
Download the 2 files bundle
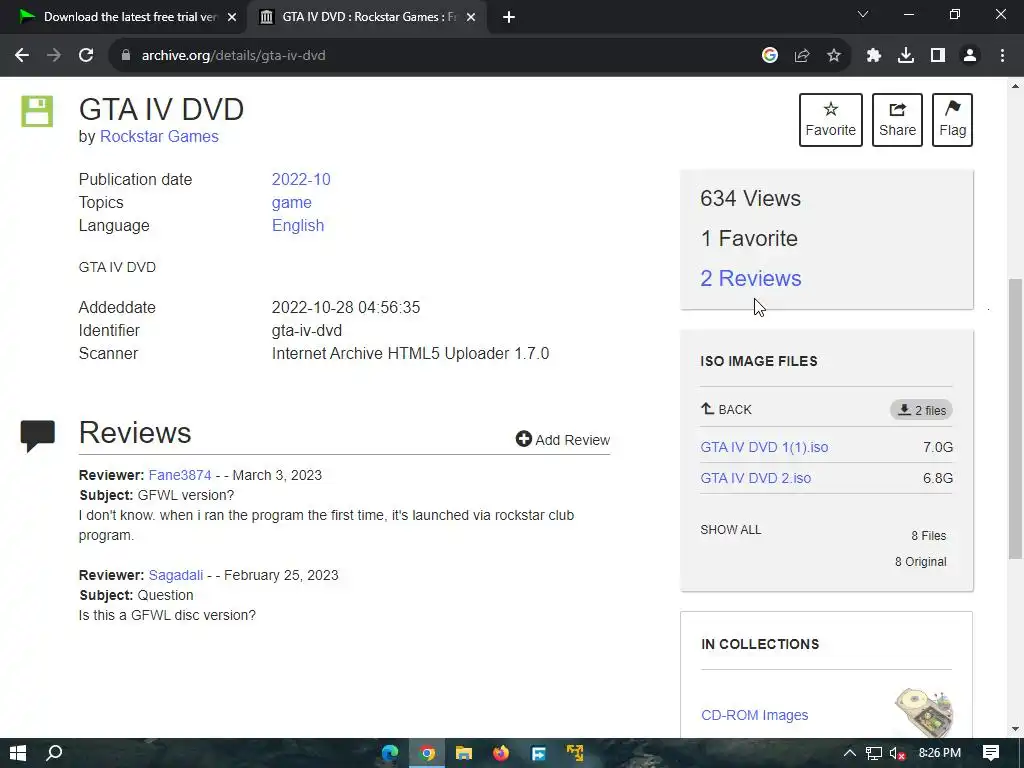(x=921, y=410)
